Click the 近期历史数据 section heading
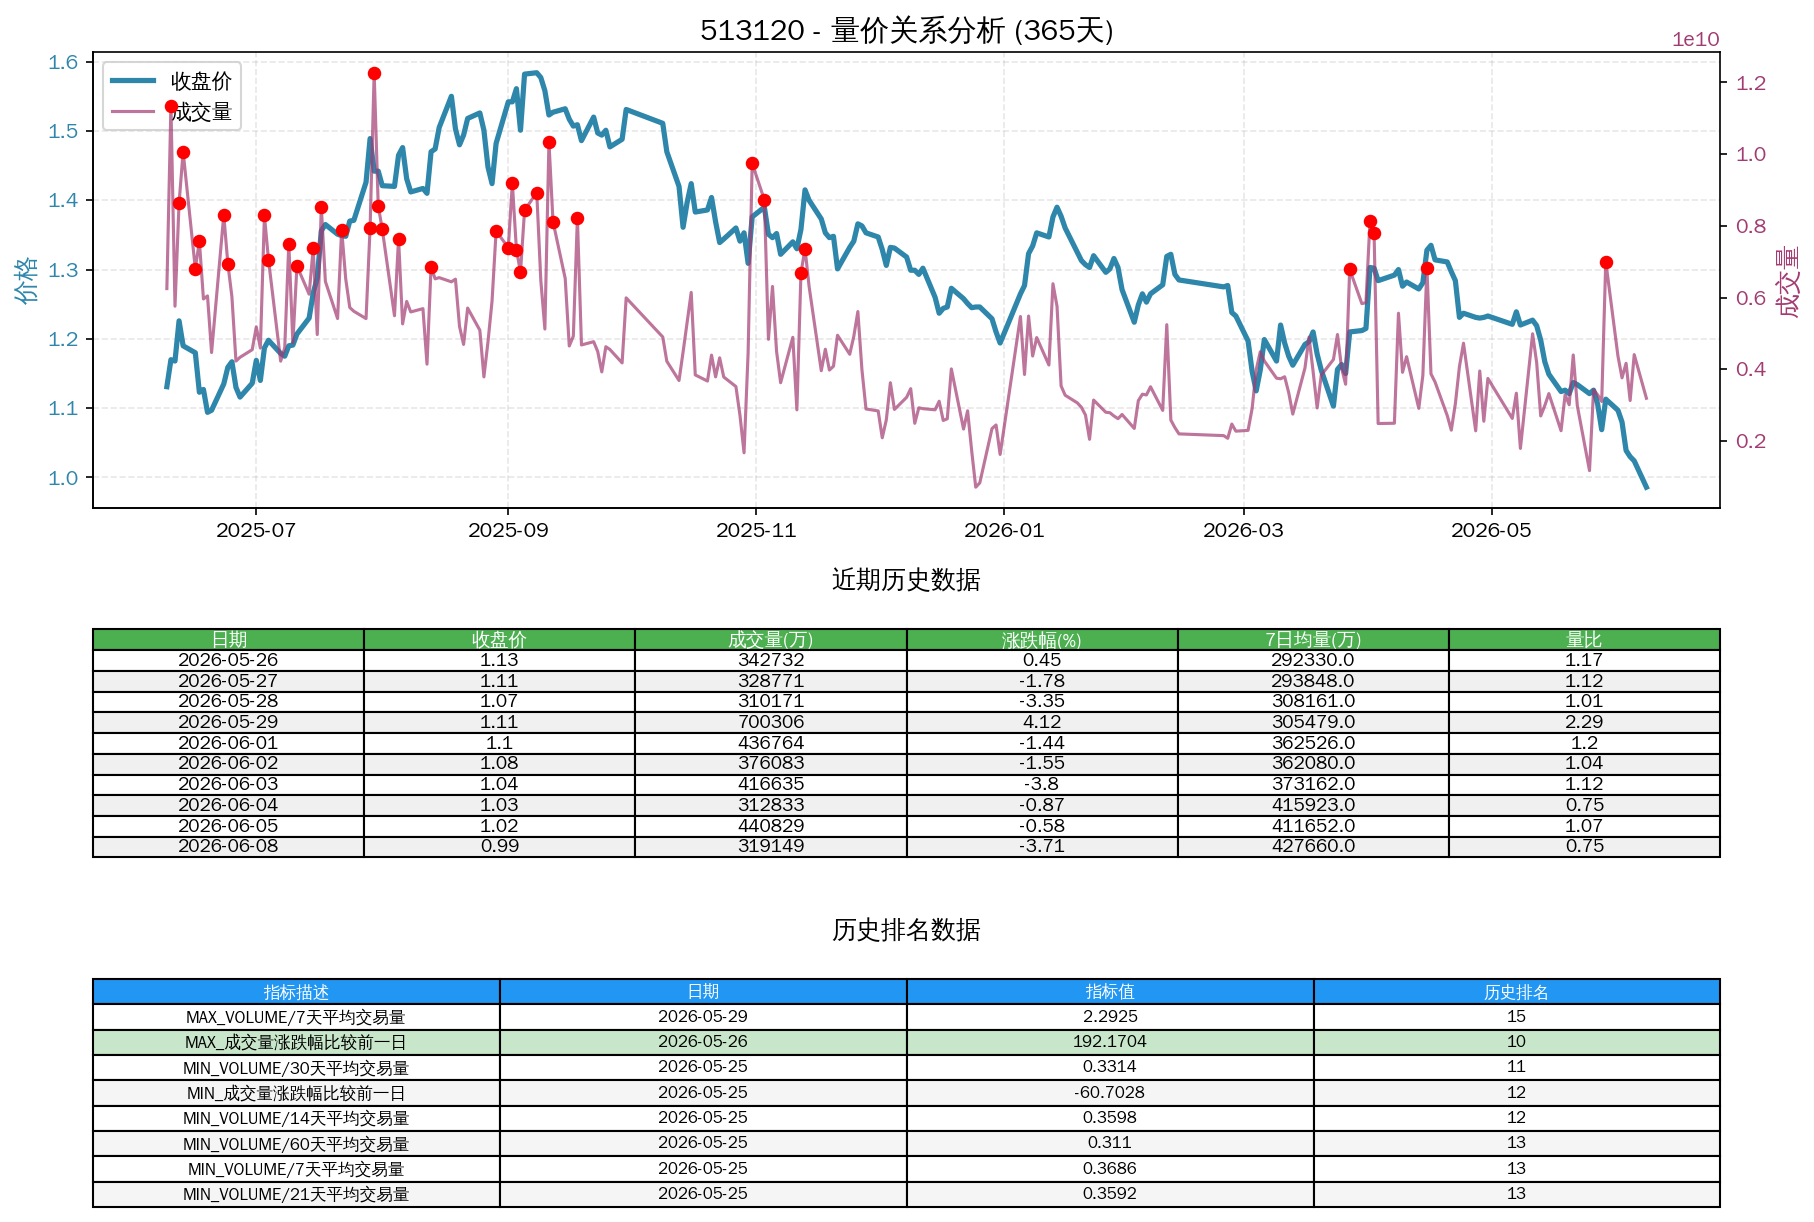The height and width of the screenshot is (1222, 1814). click(906, 580)
